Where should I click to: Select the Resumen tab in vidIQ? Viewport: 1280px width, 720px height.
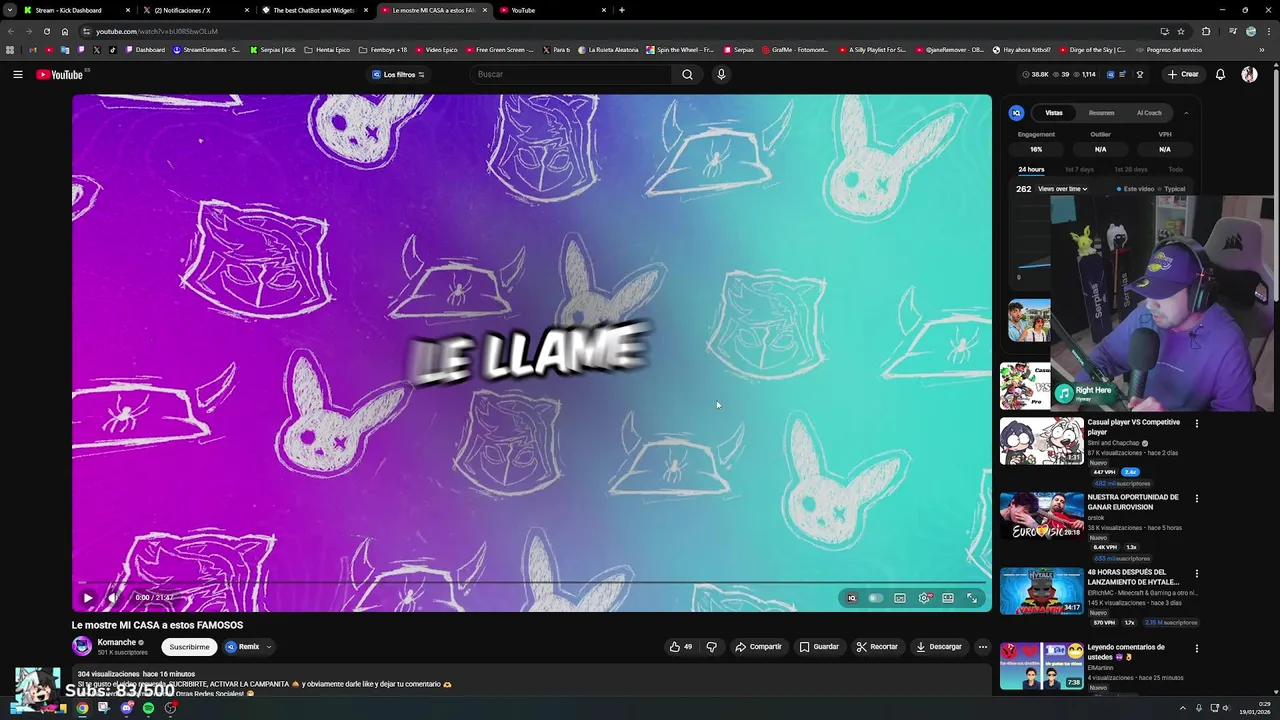1101,113
